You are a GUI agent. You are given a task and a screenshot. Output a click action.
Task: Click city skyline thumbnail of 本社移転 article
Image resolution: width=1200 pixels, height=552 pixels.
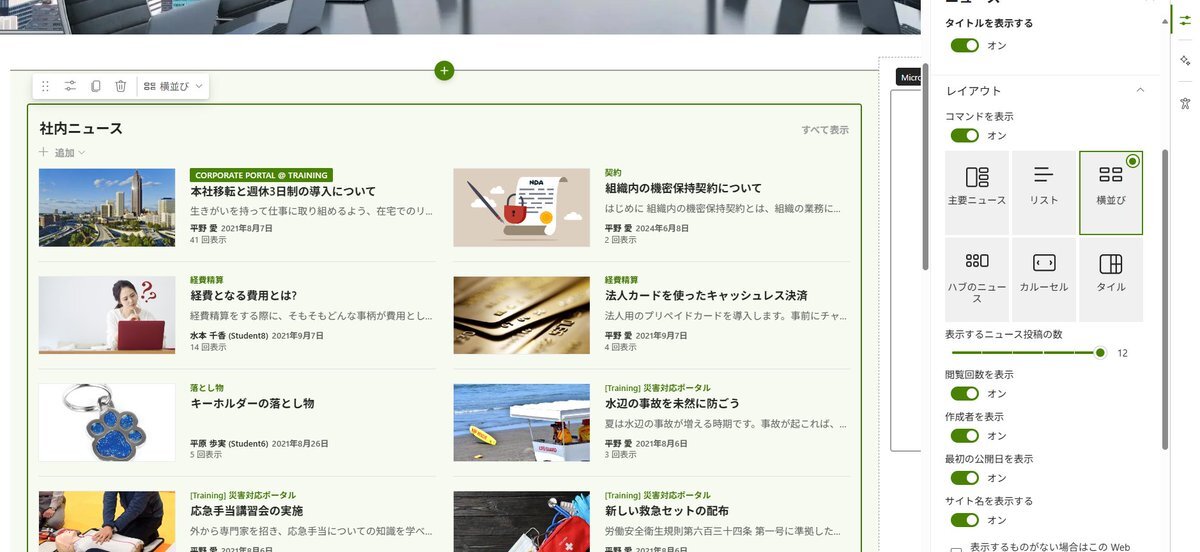tap(107, 207)
